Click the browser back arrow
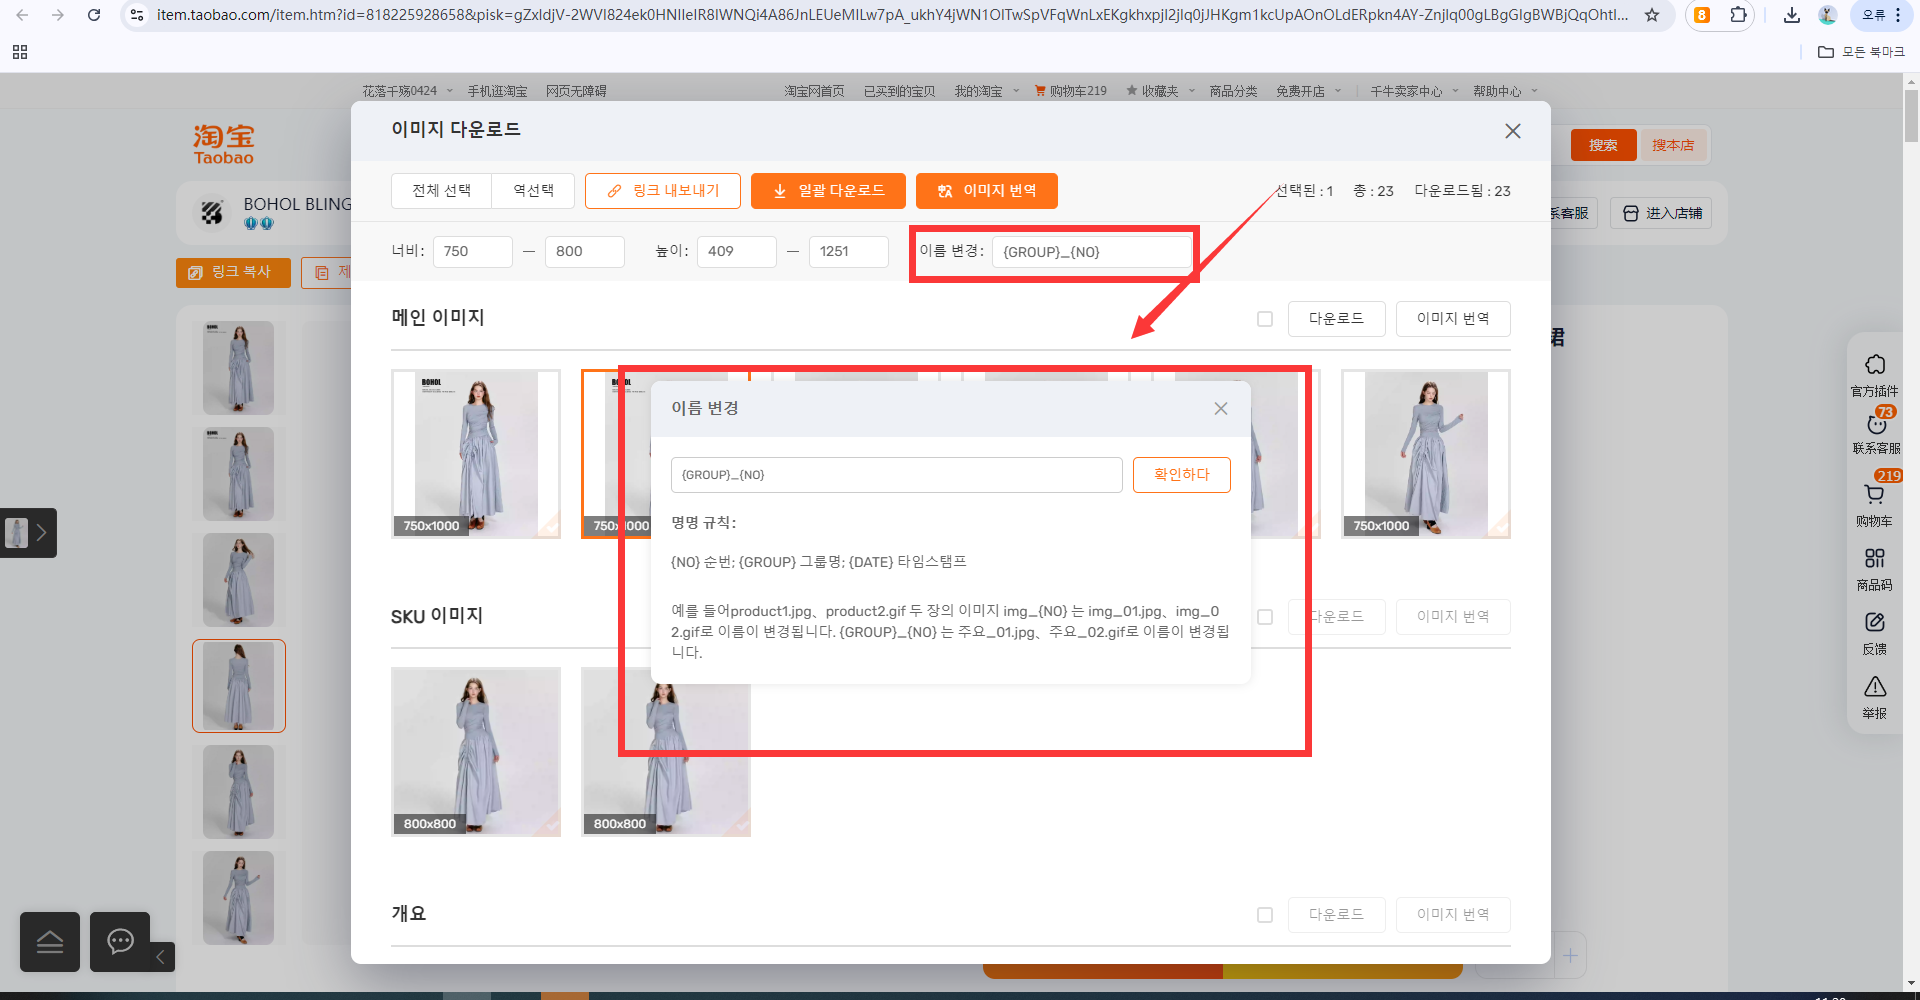 (22, 15)
